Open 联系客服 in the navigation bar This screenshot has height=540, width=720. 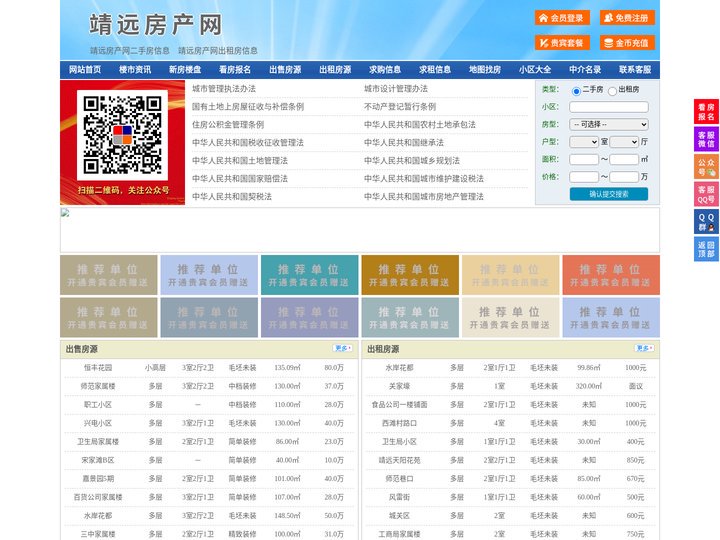tap(635, 70)
